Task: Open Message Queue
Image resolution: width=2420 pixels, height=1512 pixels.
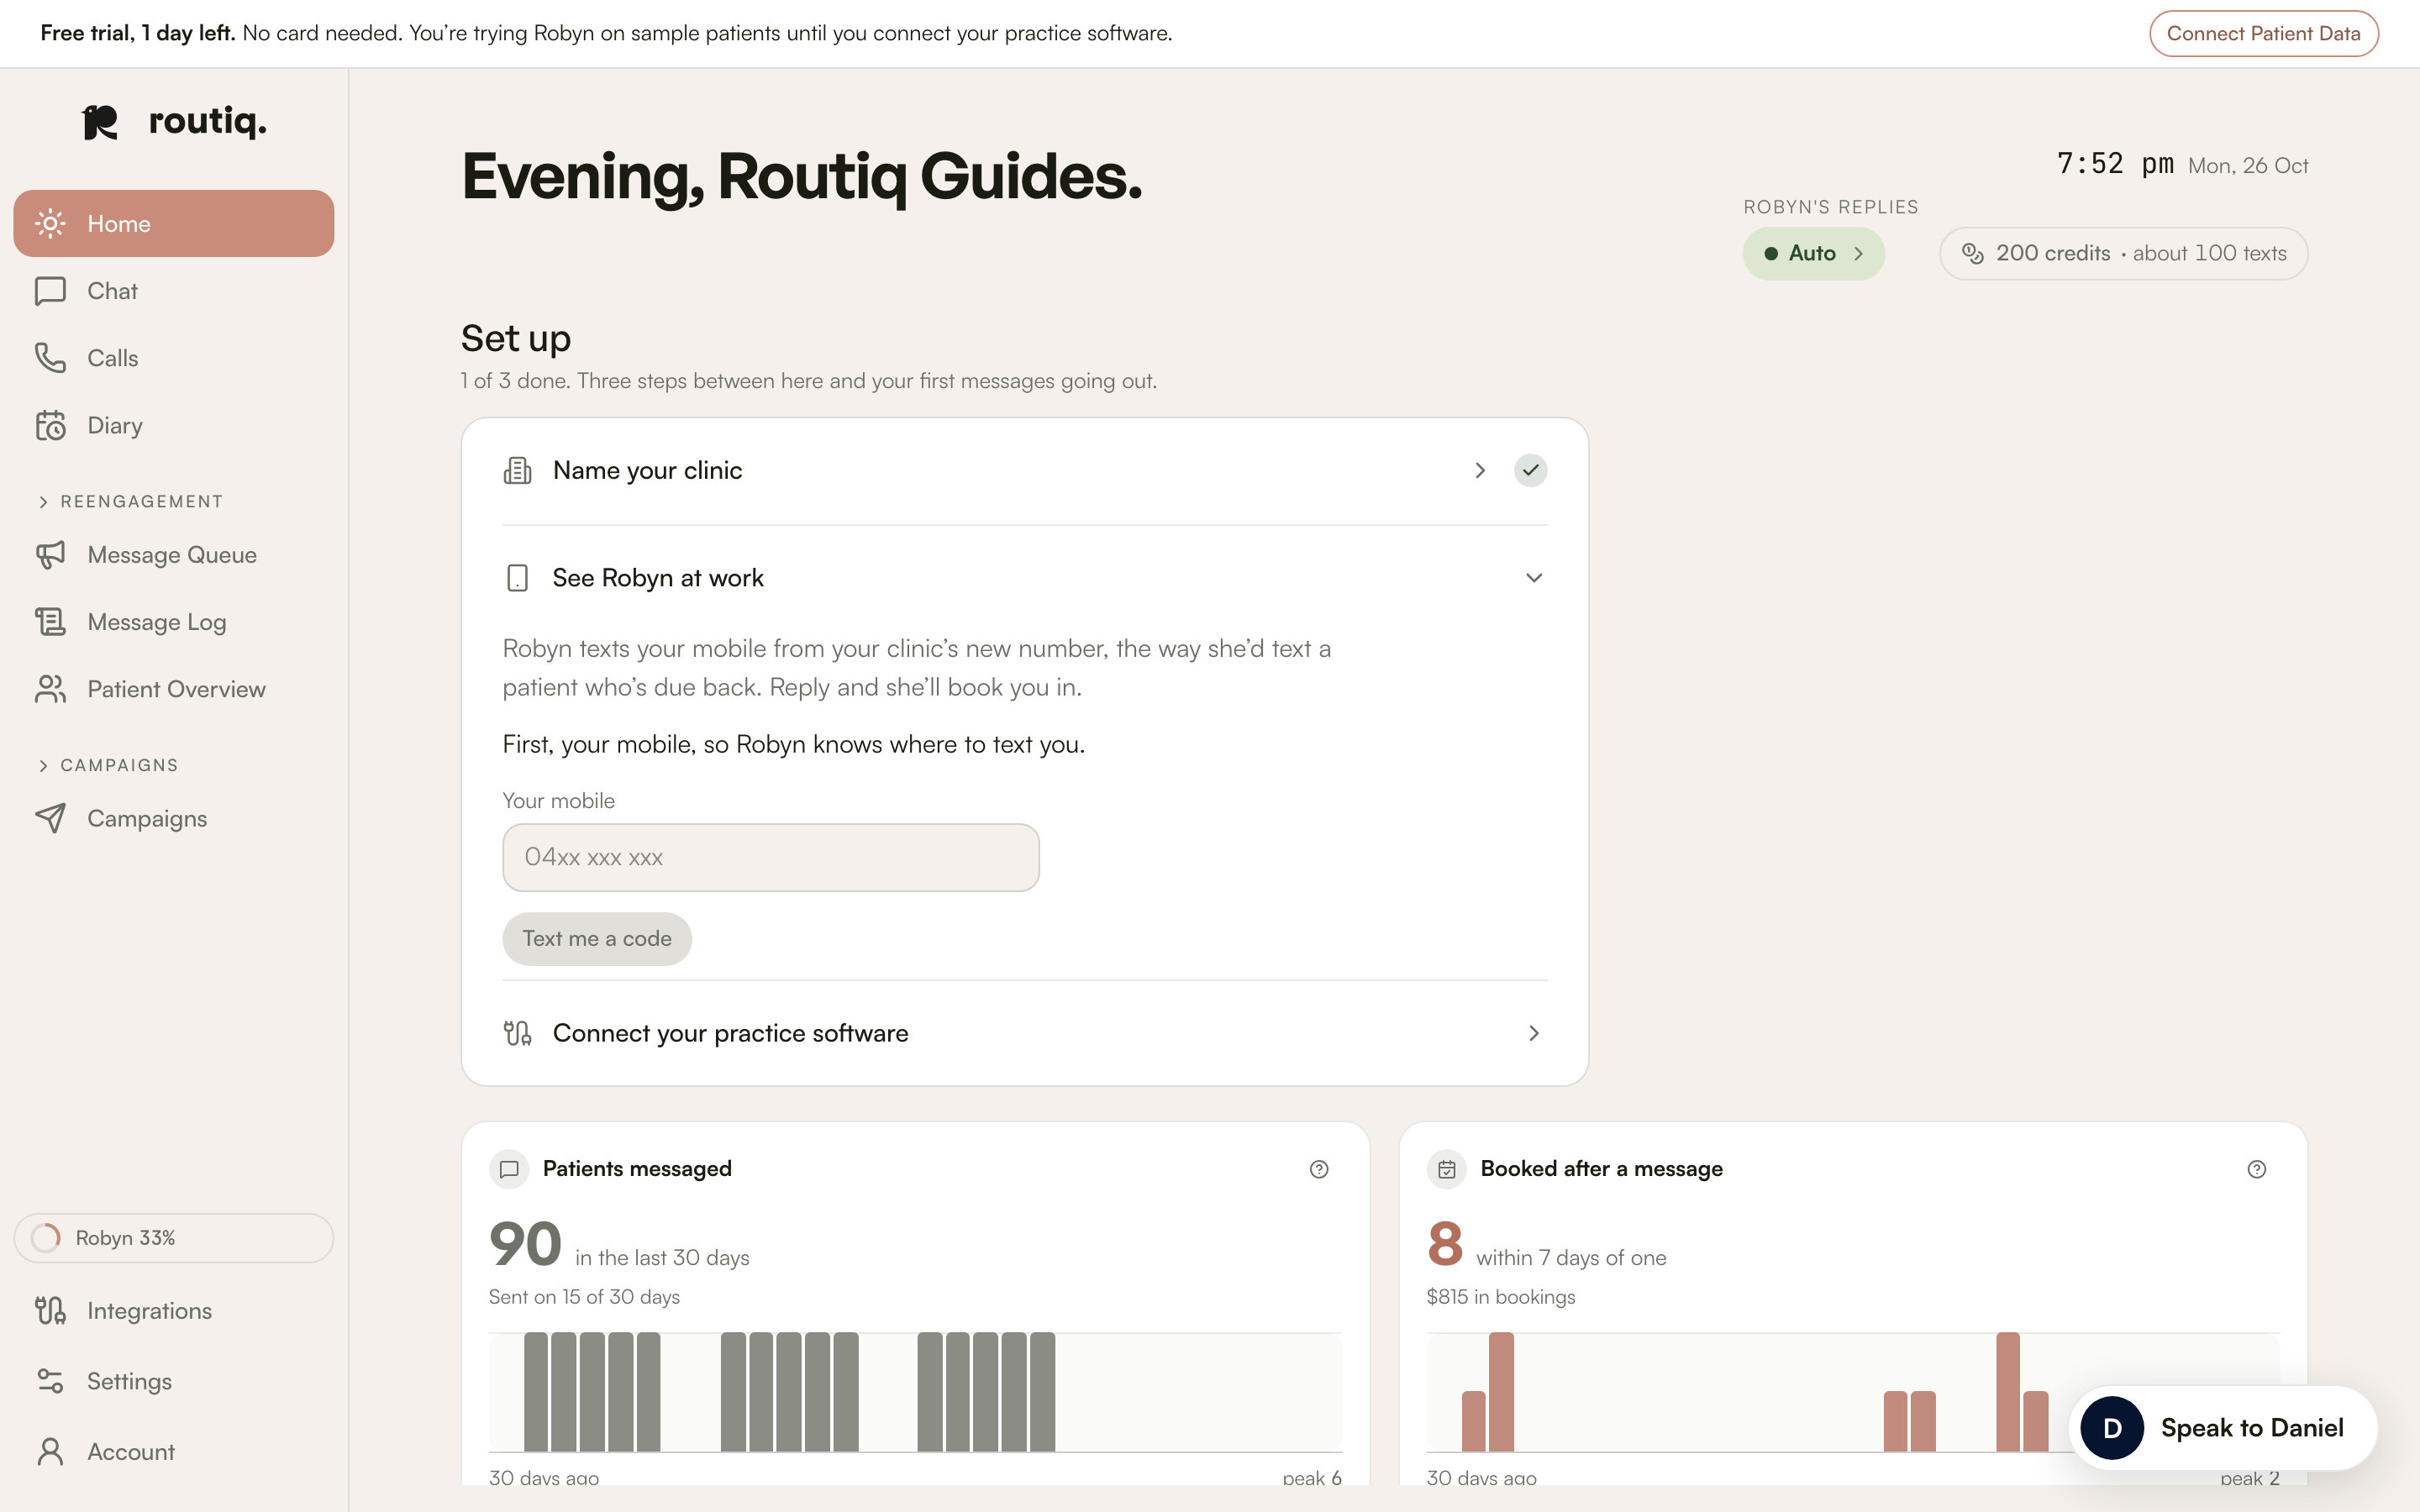Action: click(173, 555)
